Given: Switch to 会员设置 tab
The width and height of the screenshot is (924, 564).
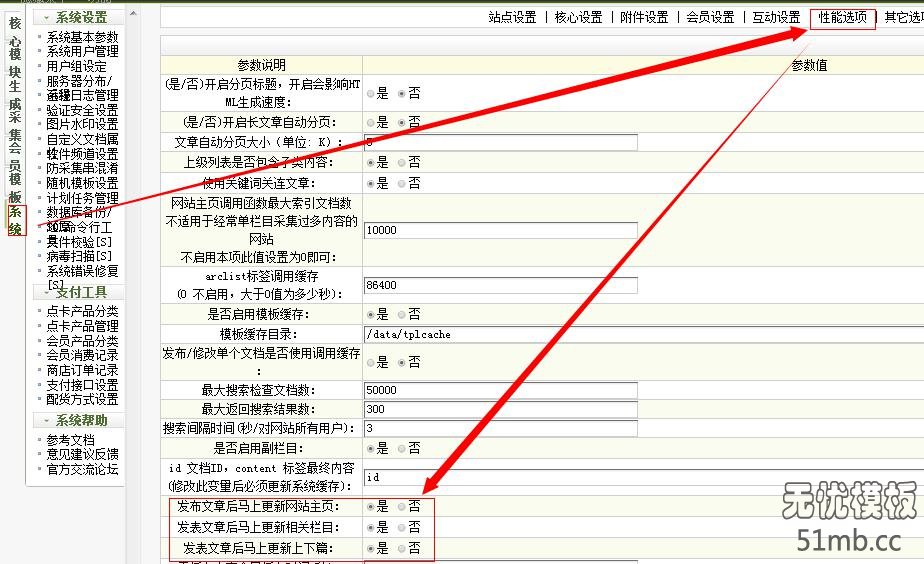Looking at the screenshot, I should (710, 18).
